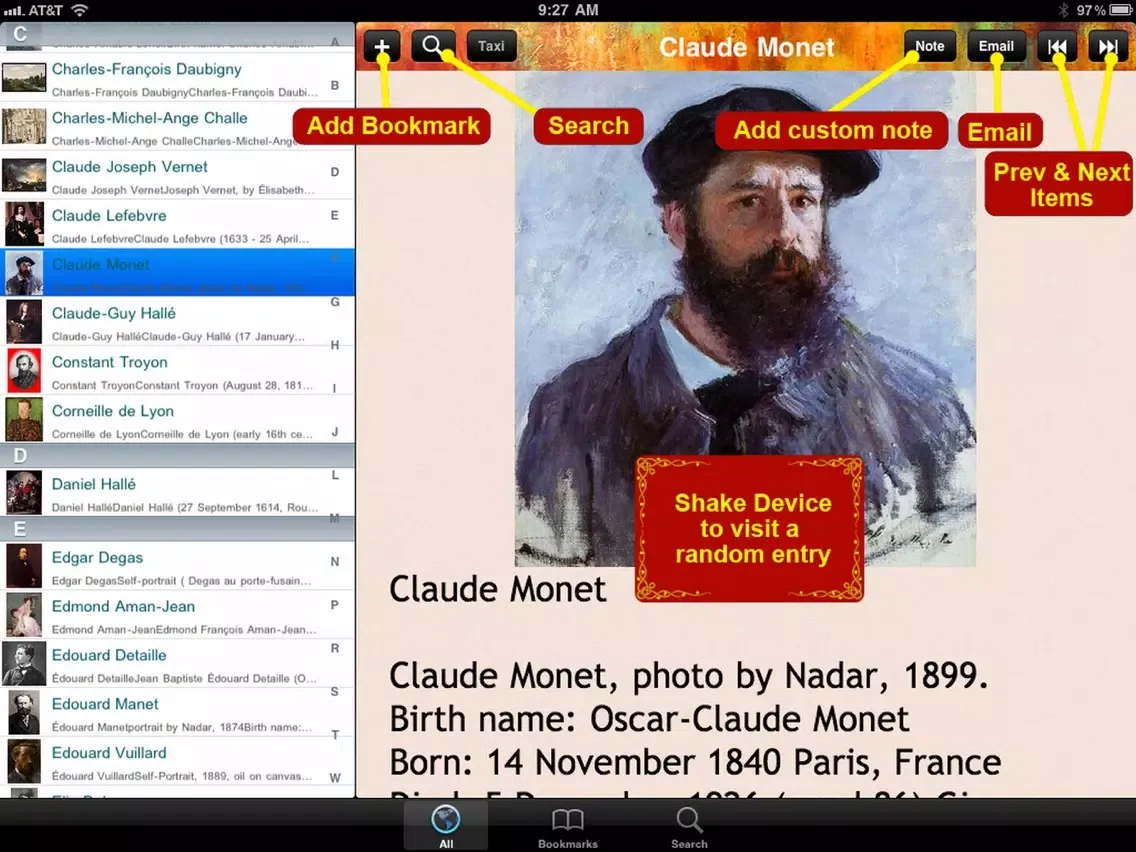This screenshot has width=1136, height=852.
Task: Jump to letter L in index
Action: pyautogui.click(x=335, y=475)
